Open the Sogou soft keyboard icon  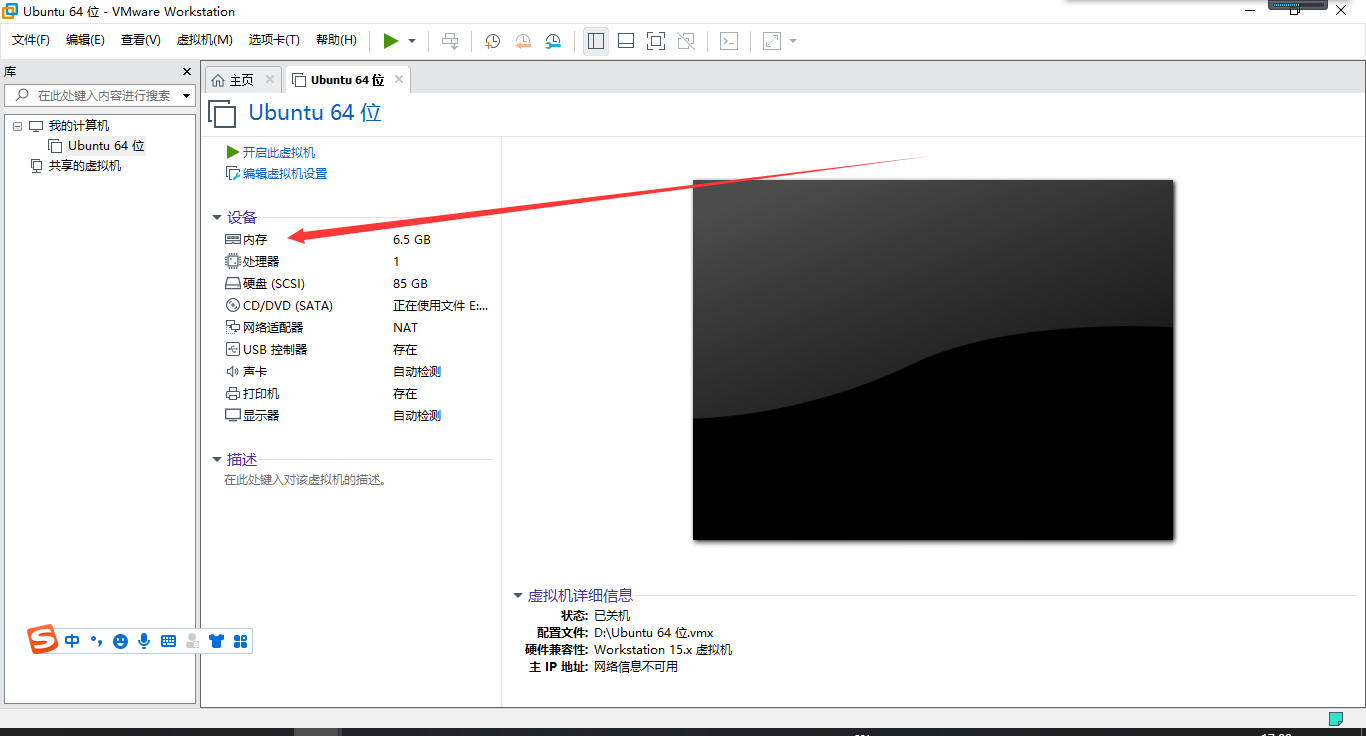pos(168,641)
